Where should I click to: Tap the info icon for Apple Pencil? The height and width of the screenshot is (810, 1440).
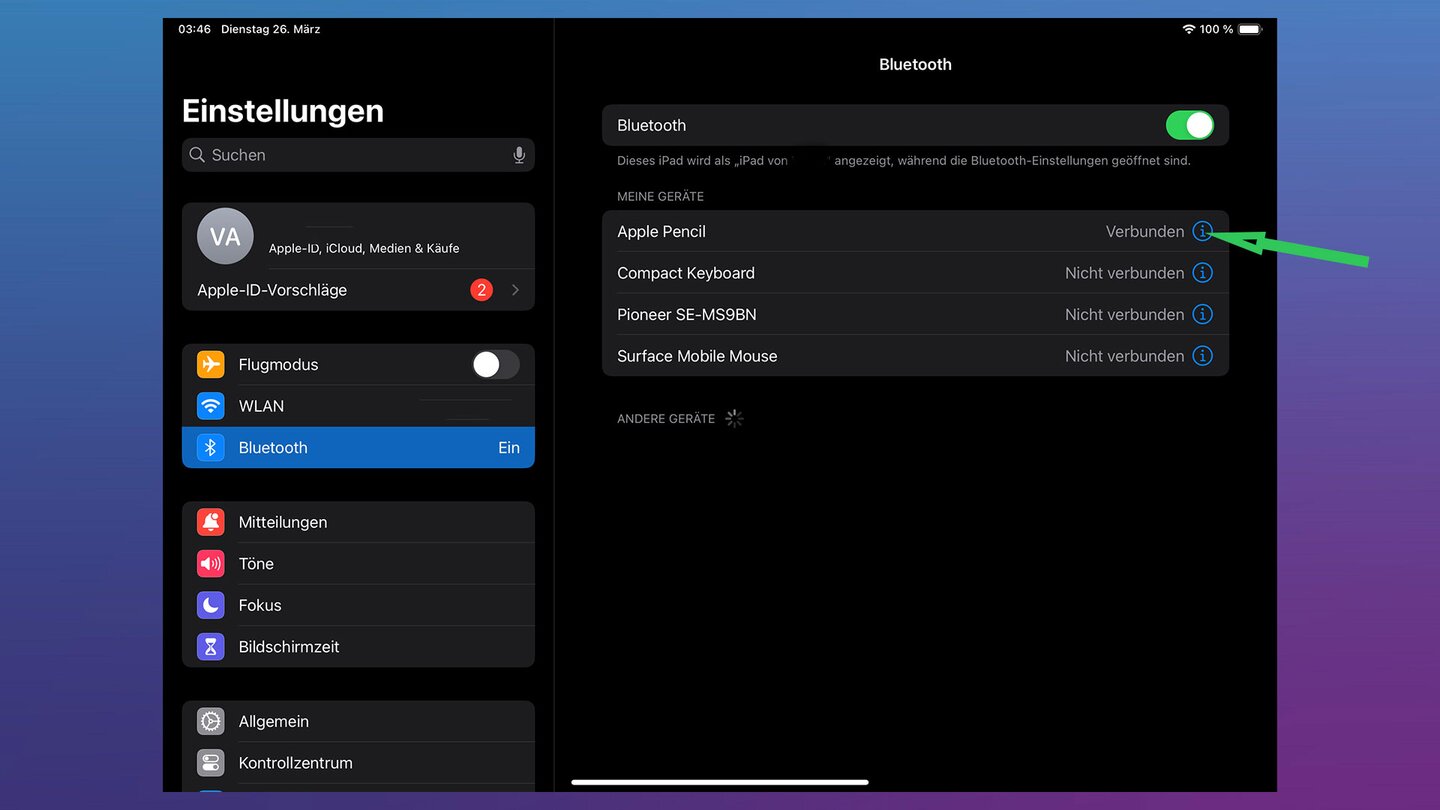point(1203,231)
